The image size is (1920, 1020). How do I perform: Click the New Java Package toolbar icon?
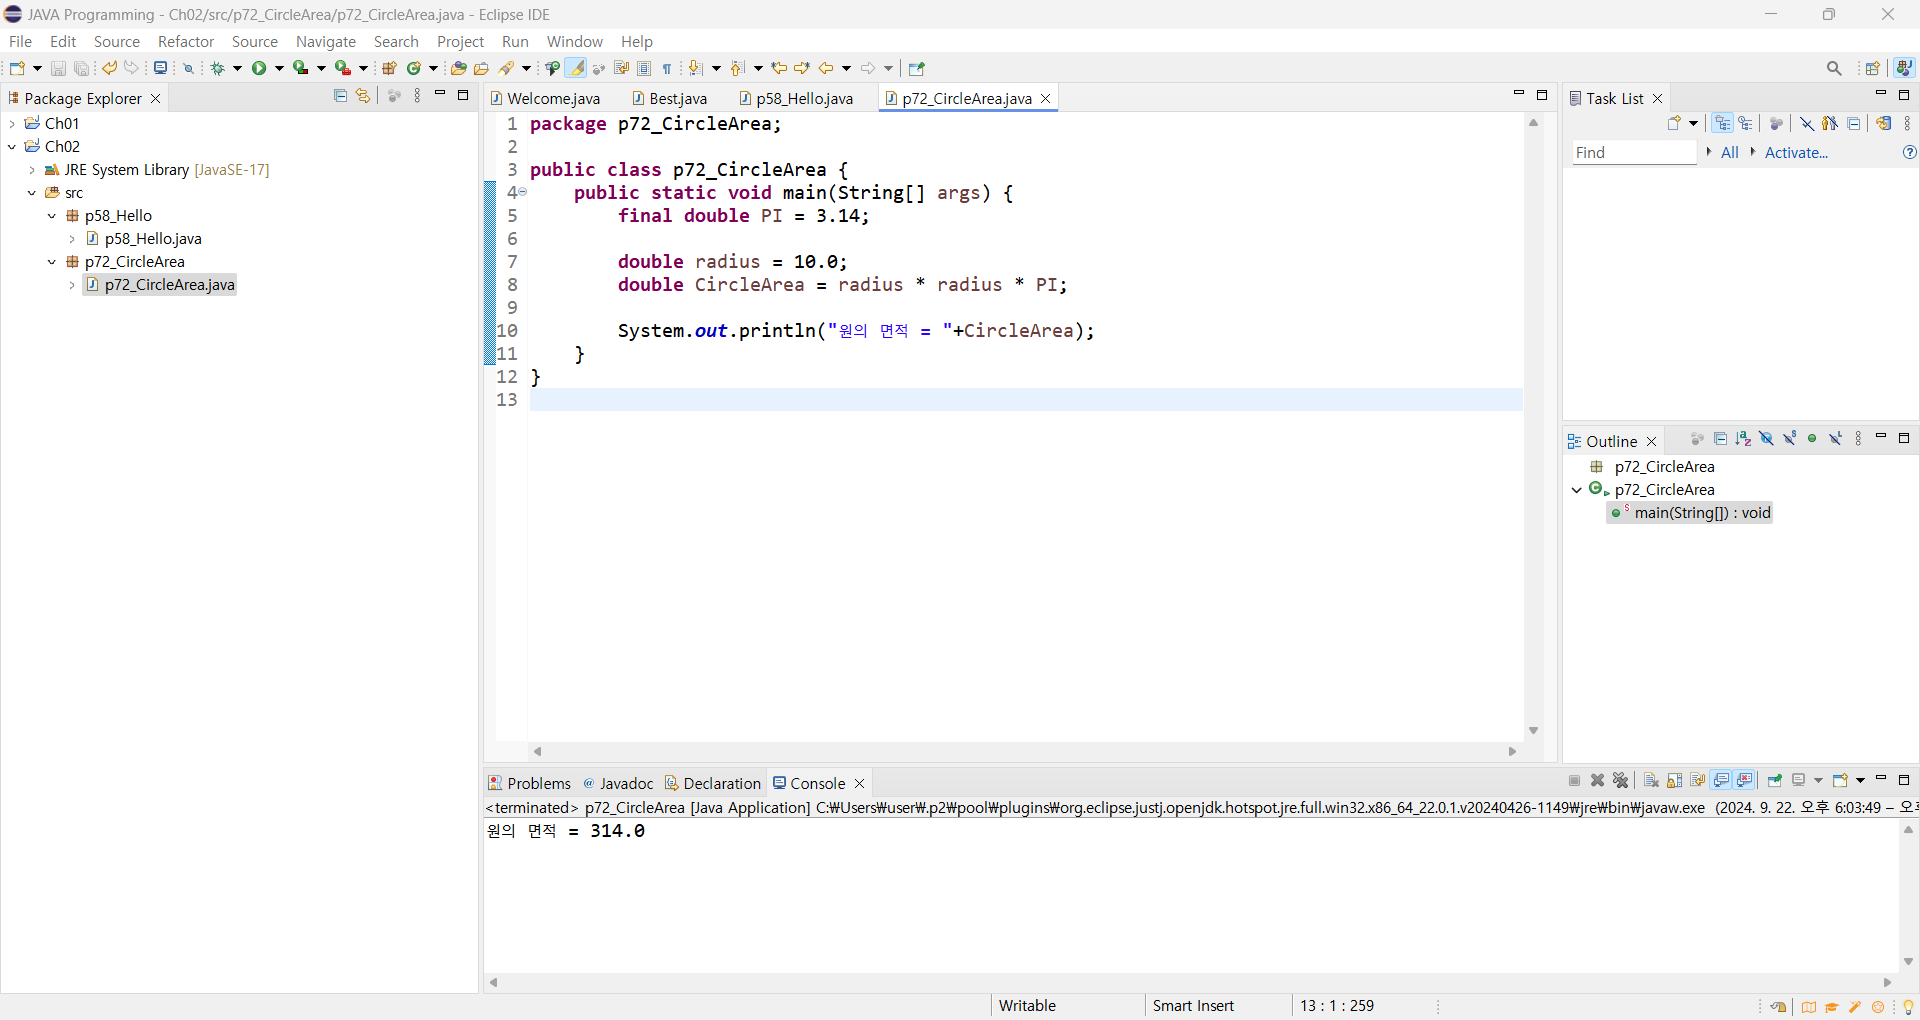[x=390, y=68]
